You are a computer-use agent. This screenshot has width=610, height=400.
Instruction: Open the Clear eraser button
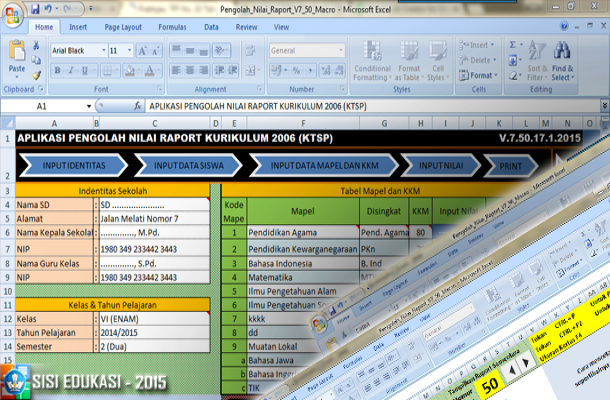[x=513, y=75]
